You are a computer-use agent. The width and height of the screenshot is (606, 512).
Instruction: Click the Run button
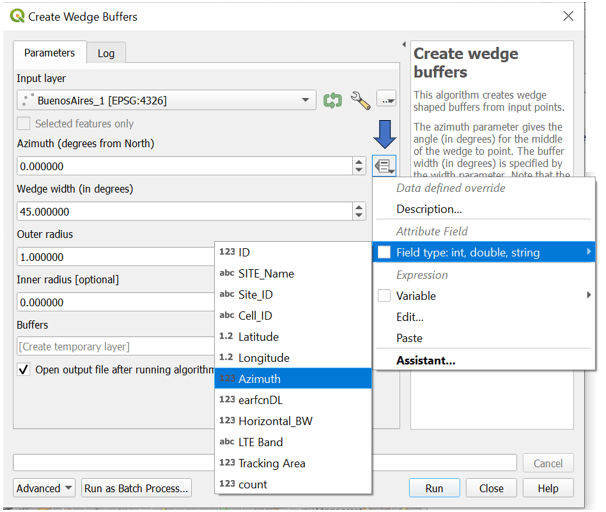[x=434, y=489]
